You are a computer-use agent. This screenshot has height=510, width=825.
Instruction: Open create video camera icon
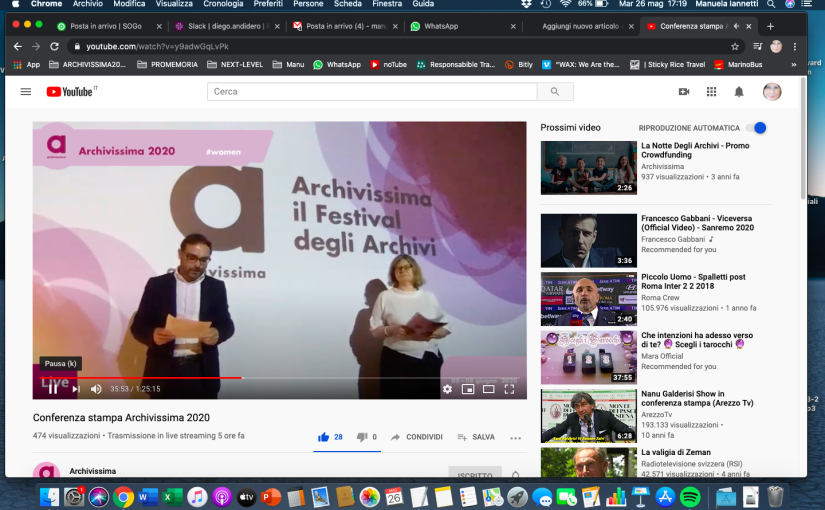click(x=684, y=92)
